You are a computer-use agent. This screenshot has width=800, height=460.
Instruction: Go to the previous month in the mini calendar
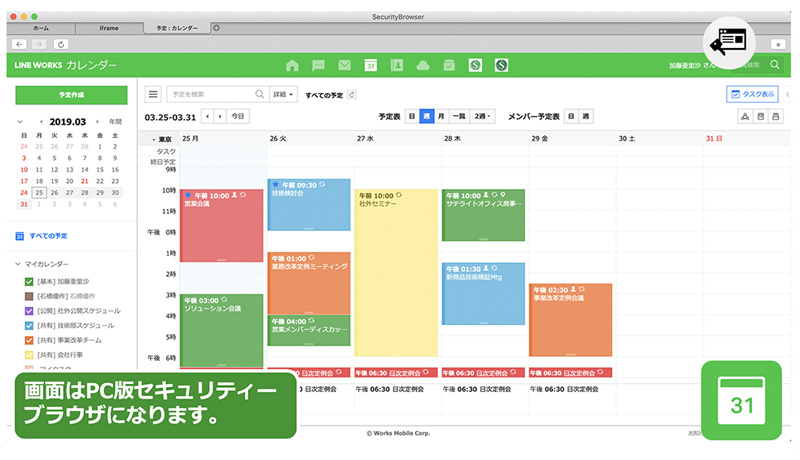pos(41,122)
